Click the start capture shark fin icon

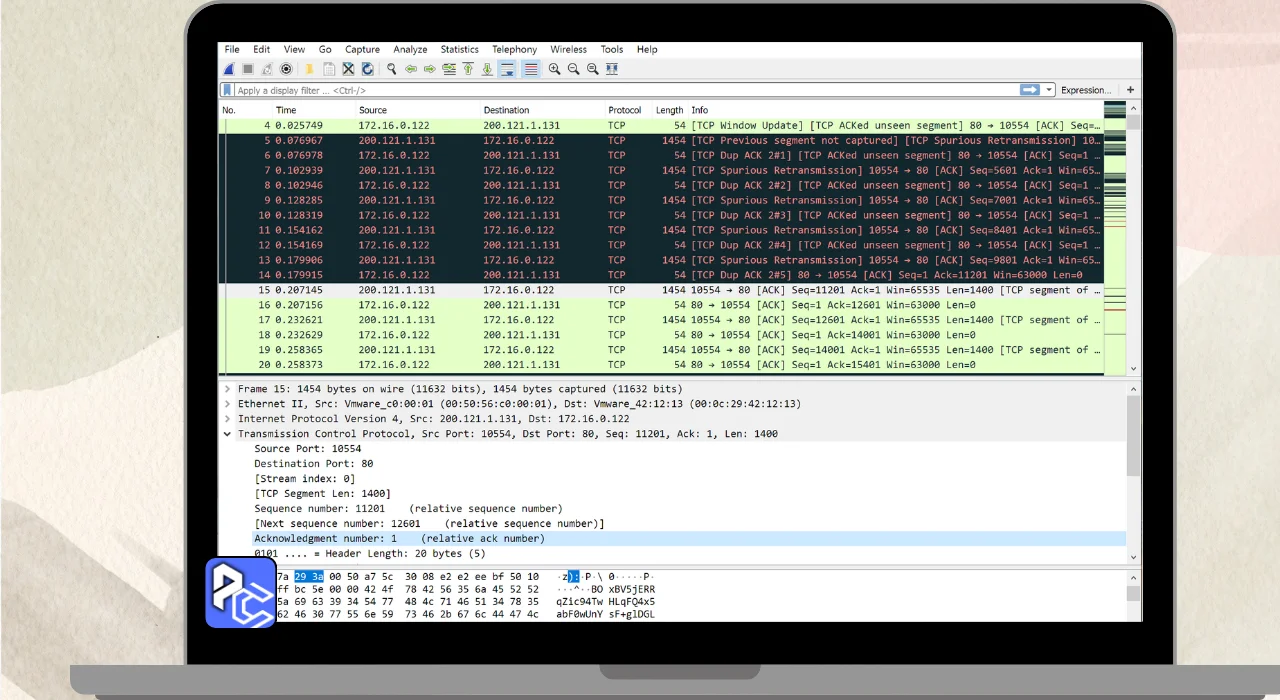tap(228, 69)
